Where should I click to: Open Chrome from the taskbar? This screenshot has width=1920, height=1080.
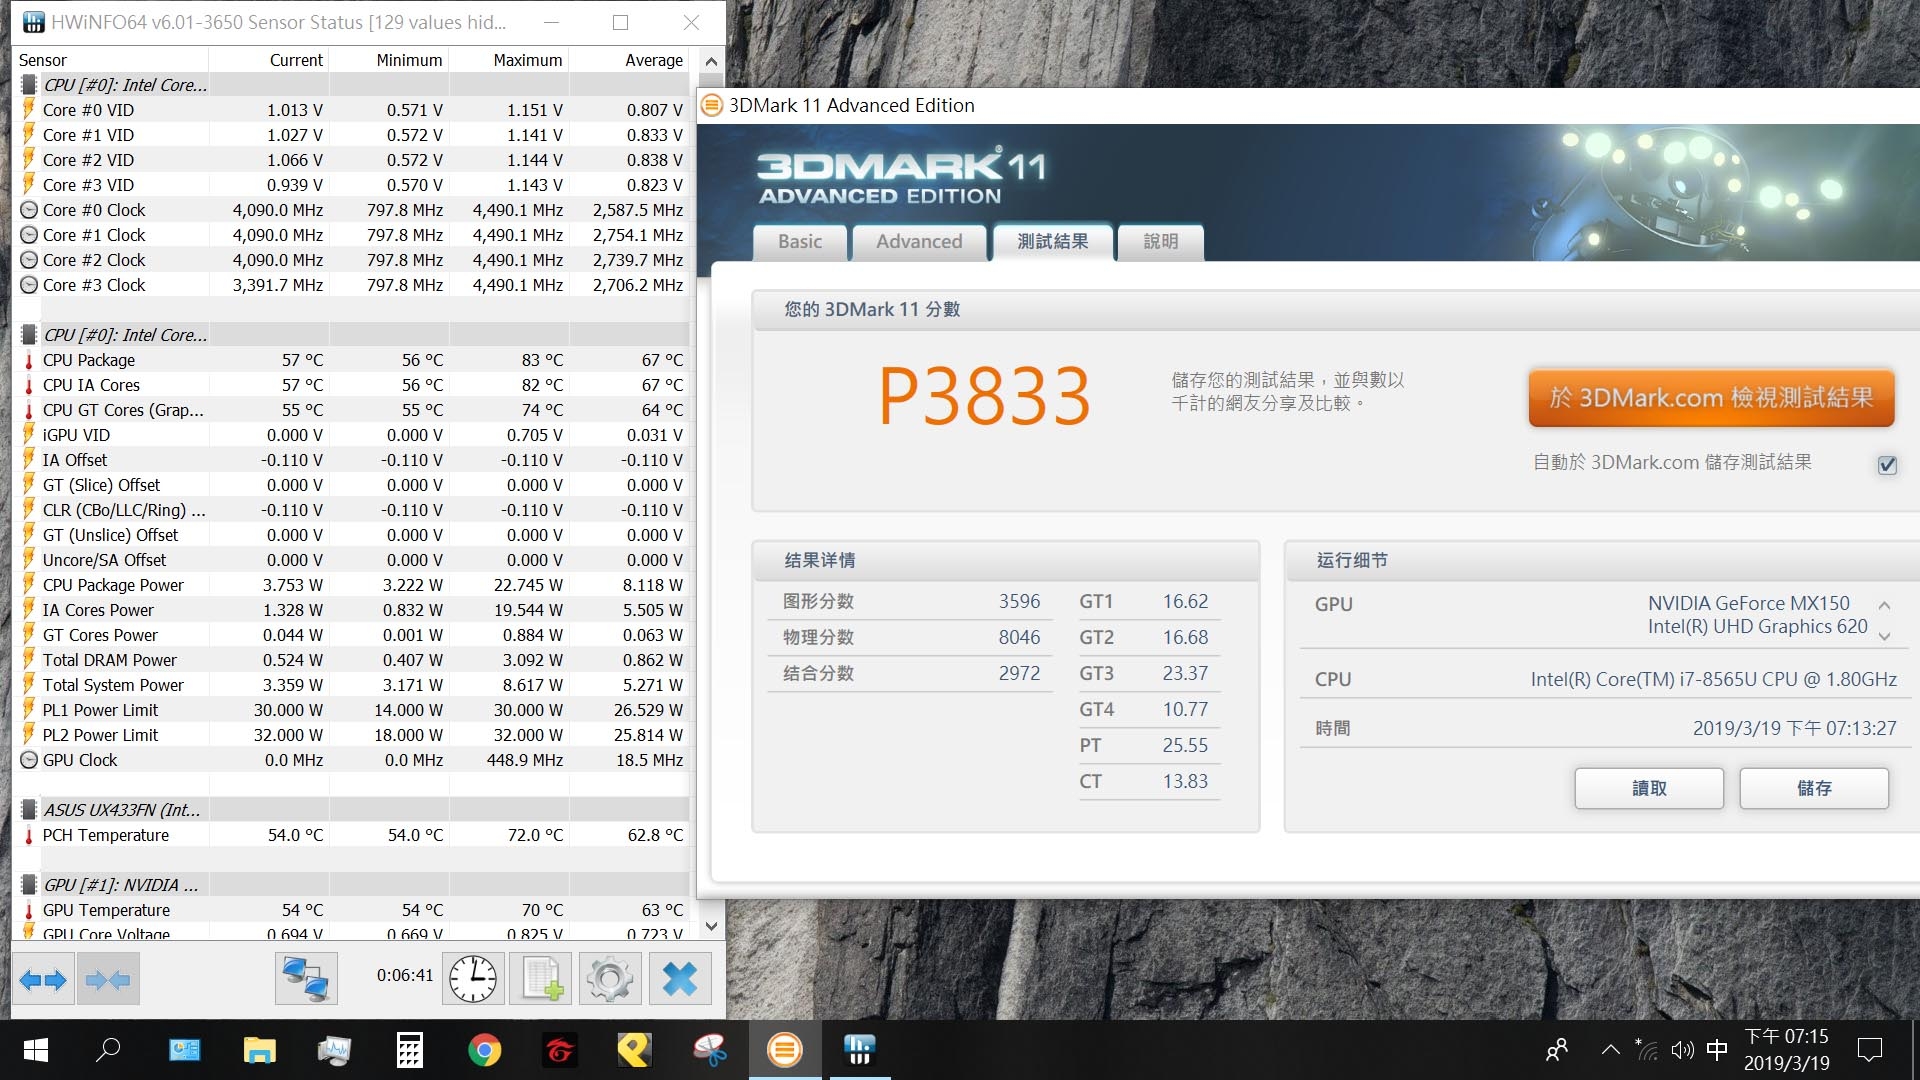coord(484,1050)
